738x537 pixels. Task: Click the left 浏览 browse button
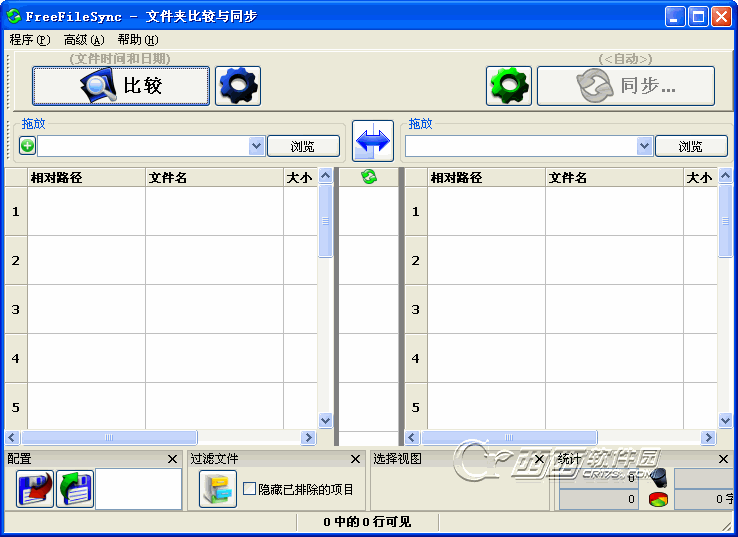pos(304,146)
